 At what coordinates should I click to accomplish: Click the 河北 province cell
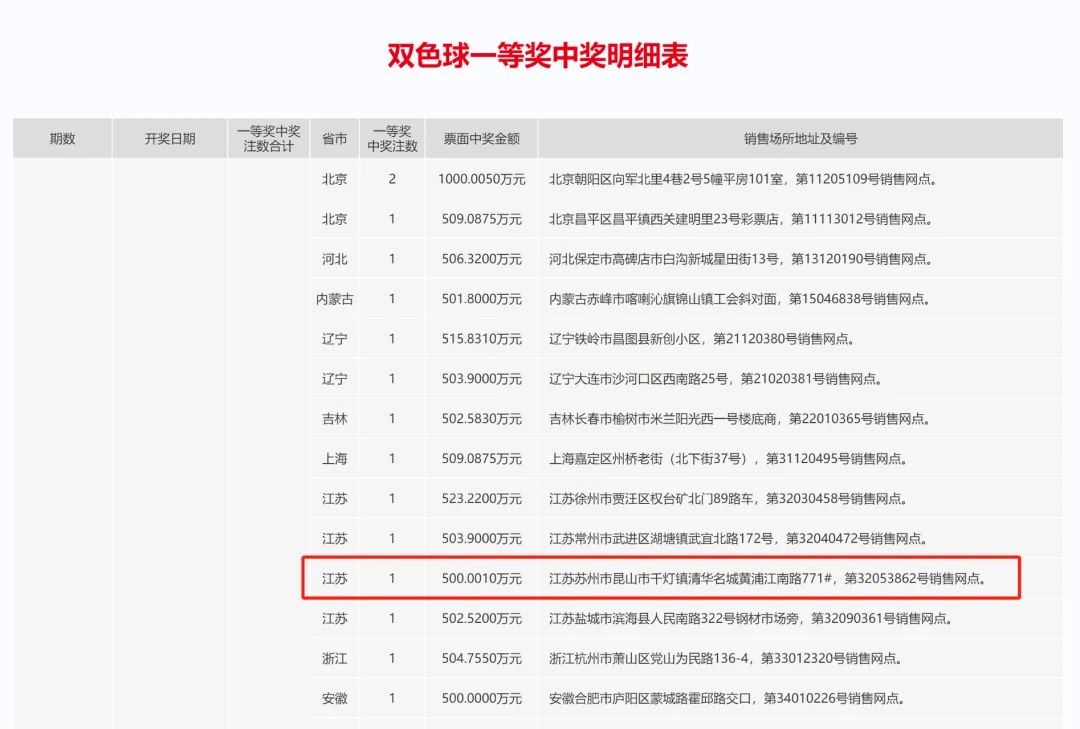click(334, 259)
